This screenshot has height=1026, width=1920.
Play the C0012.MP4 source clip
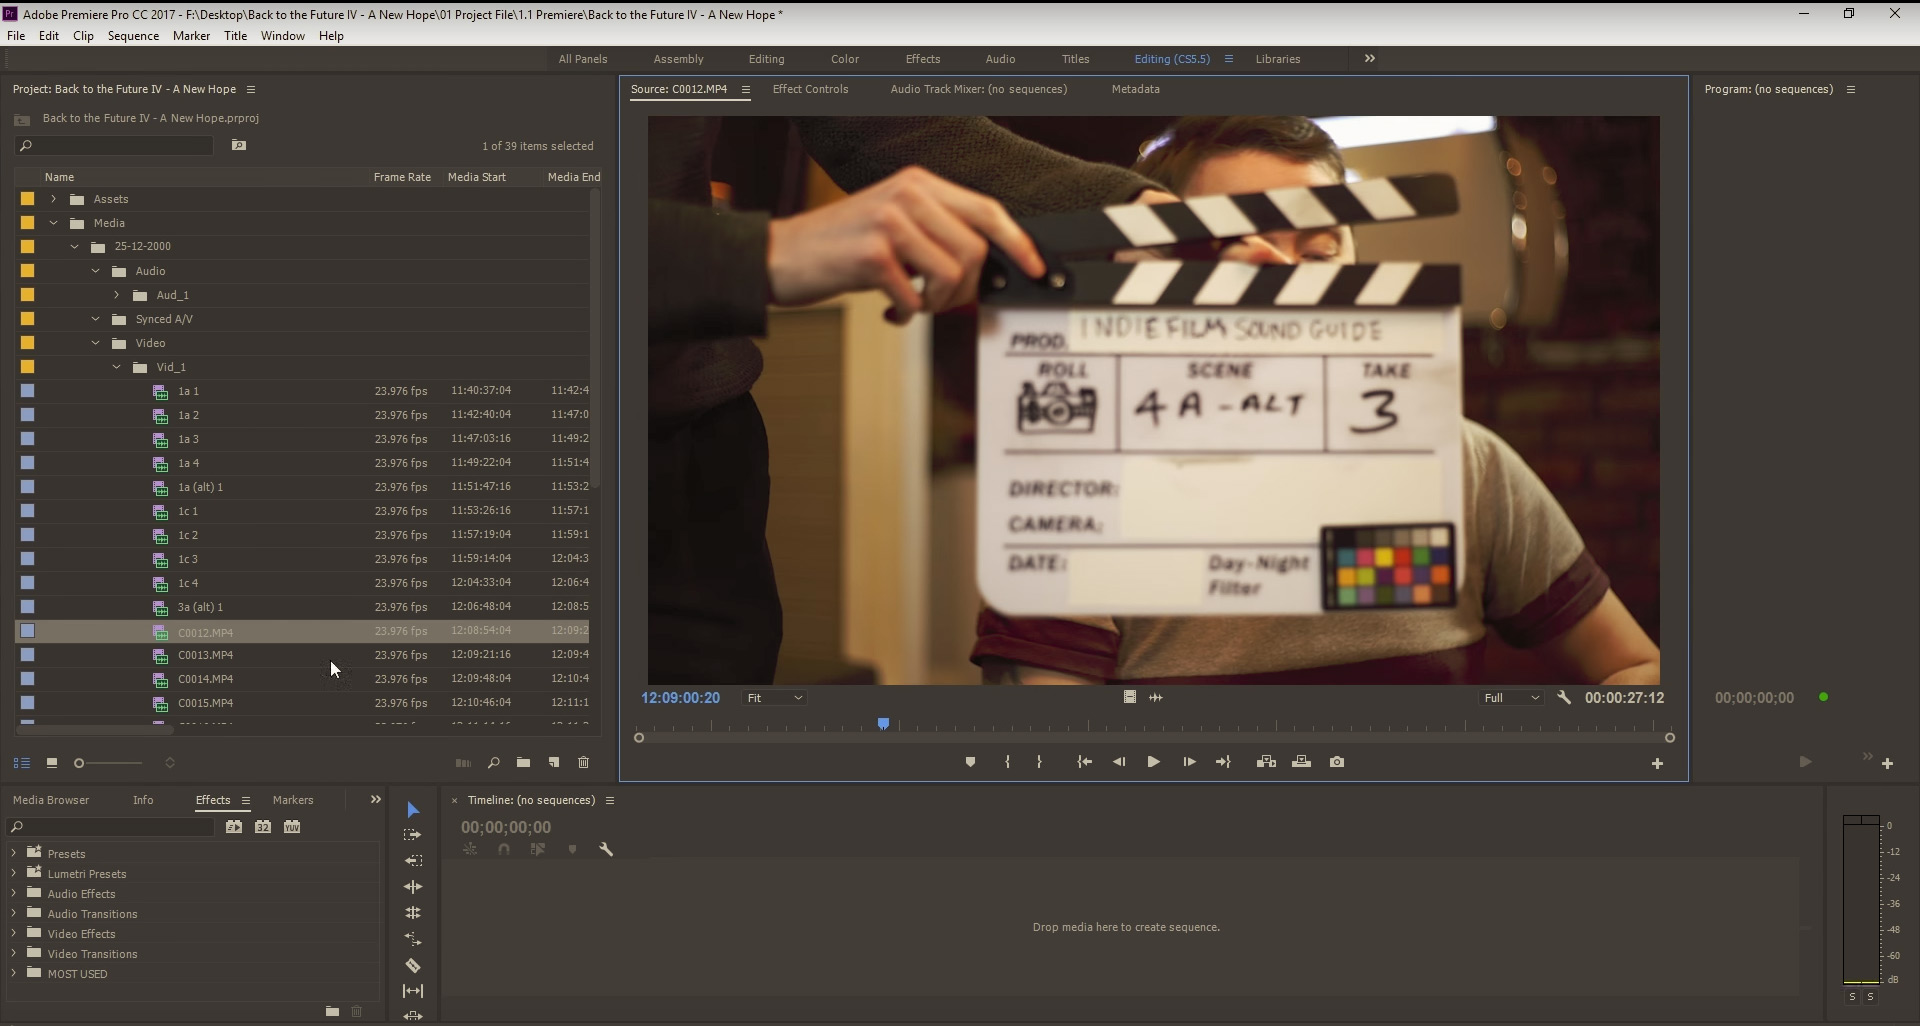1153,762
